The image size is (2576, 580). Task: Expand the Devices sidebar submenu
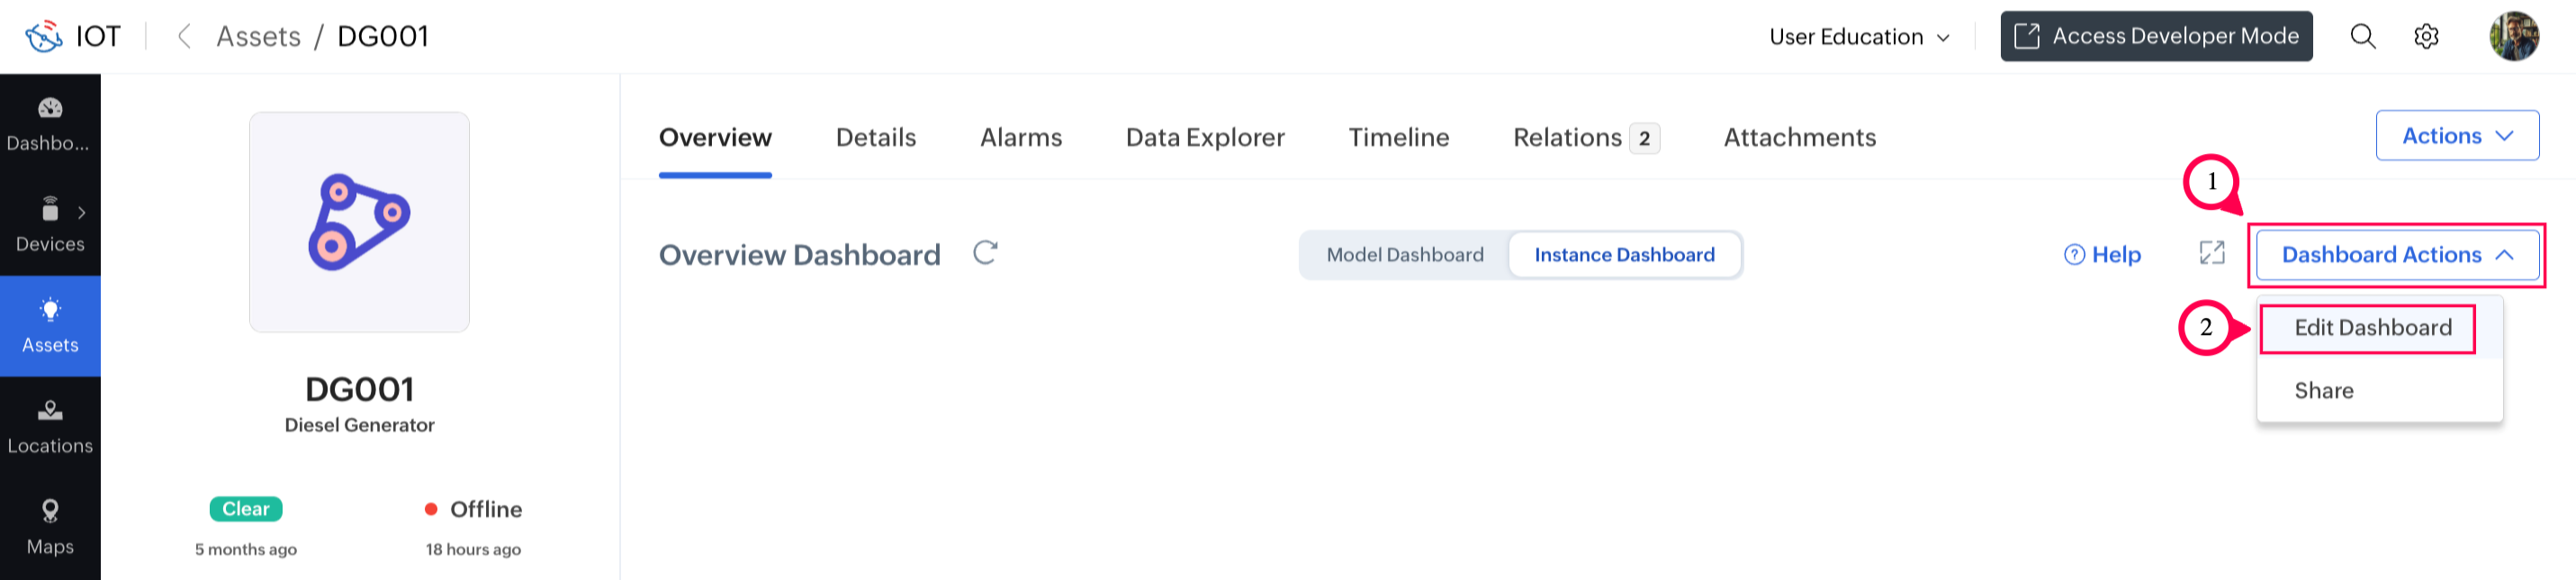click(x=82, y=212)
